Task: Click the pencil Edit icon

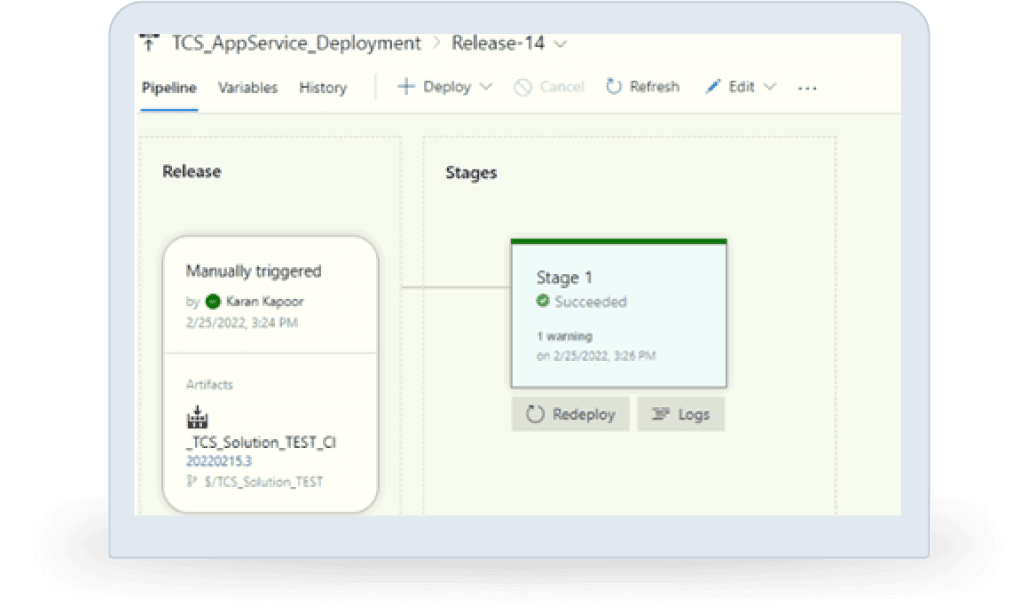Action: click(x=713, y=87)
